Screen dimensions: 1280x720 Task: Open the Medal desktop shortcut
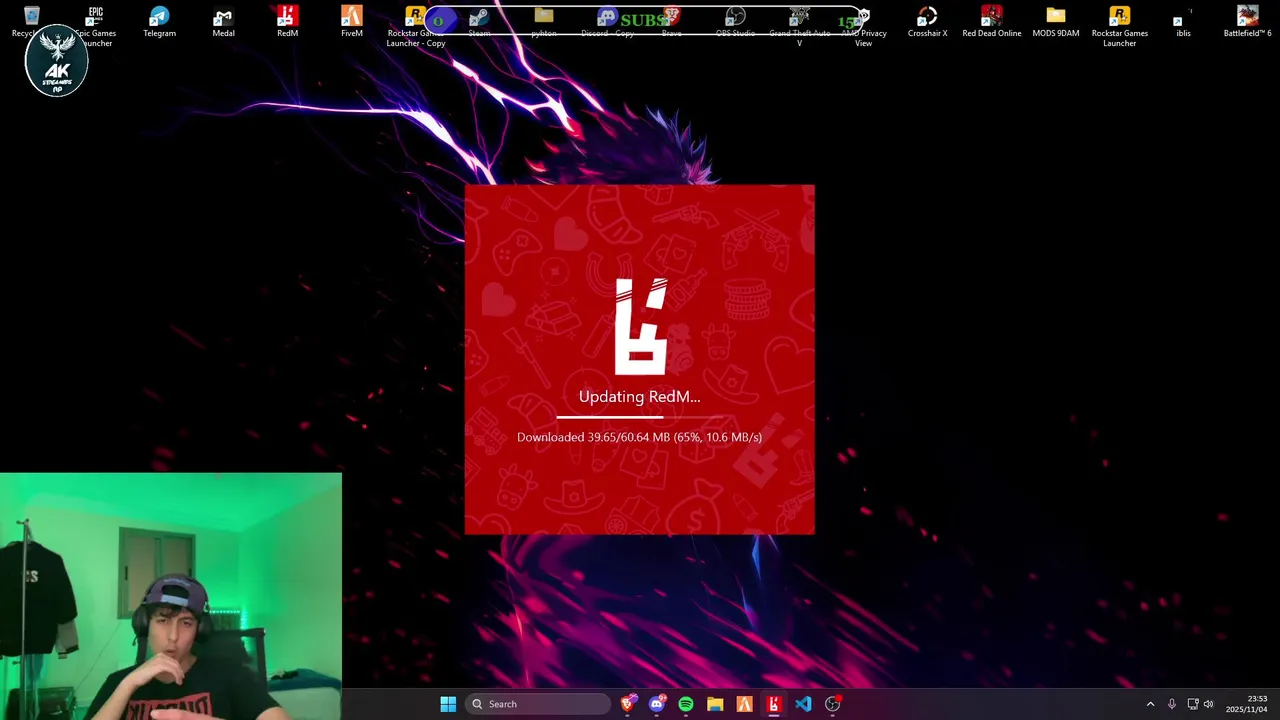click(x=223, y=22)
